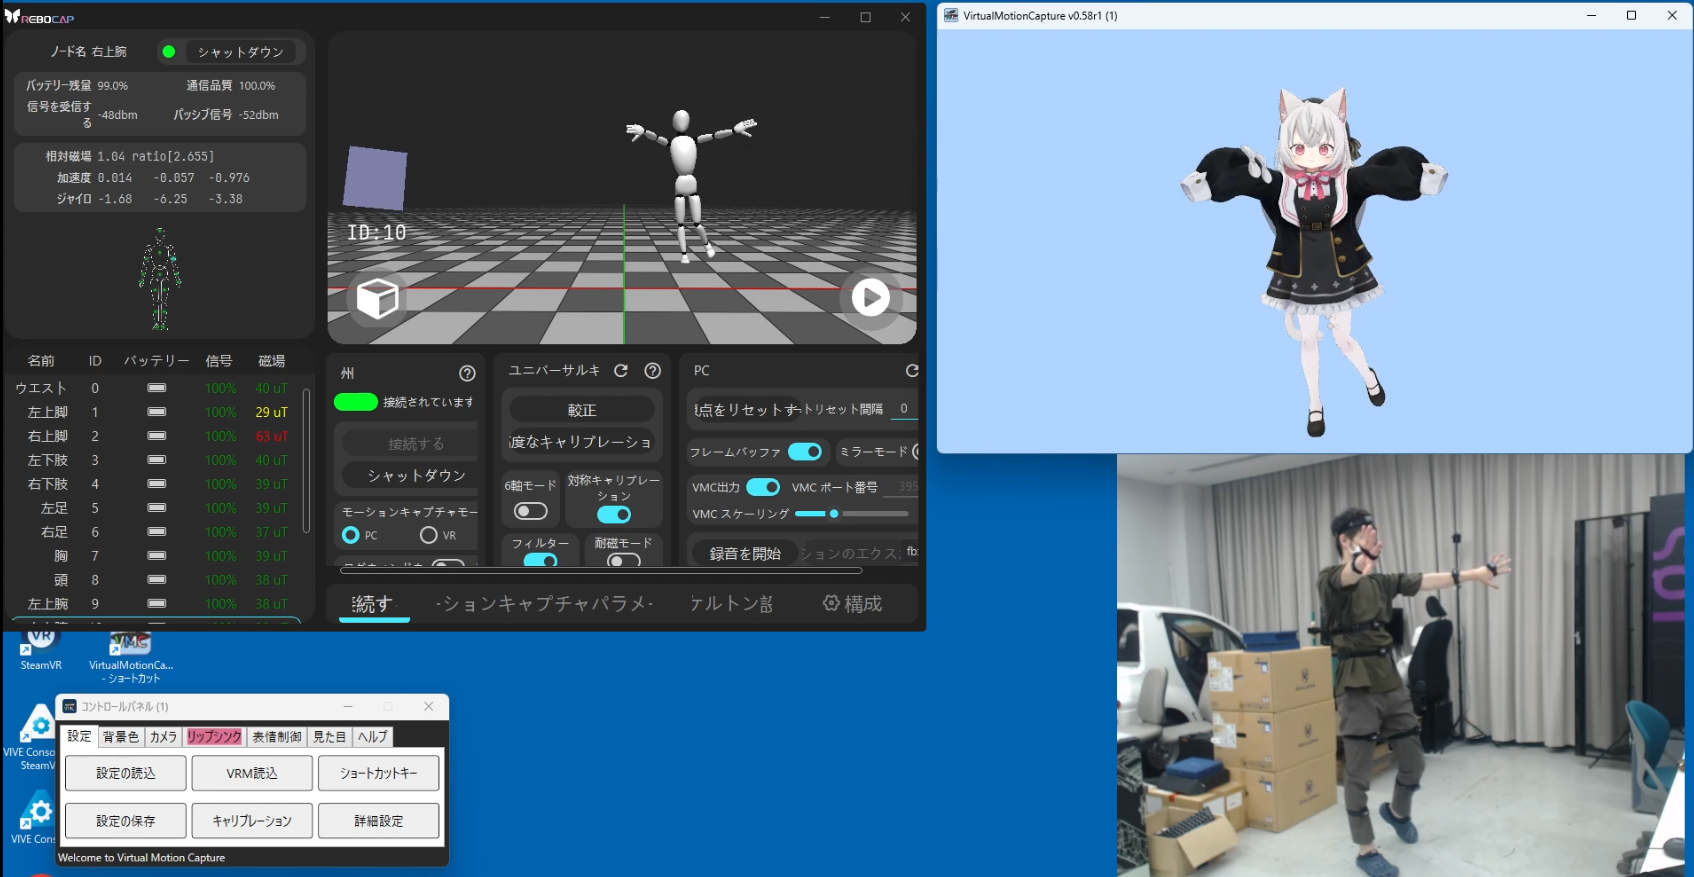Click the green node status indicator
This screenshot has height=877, width=1694.
[169, 52]
